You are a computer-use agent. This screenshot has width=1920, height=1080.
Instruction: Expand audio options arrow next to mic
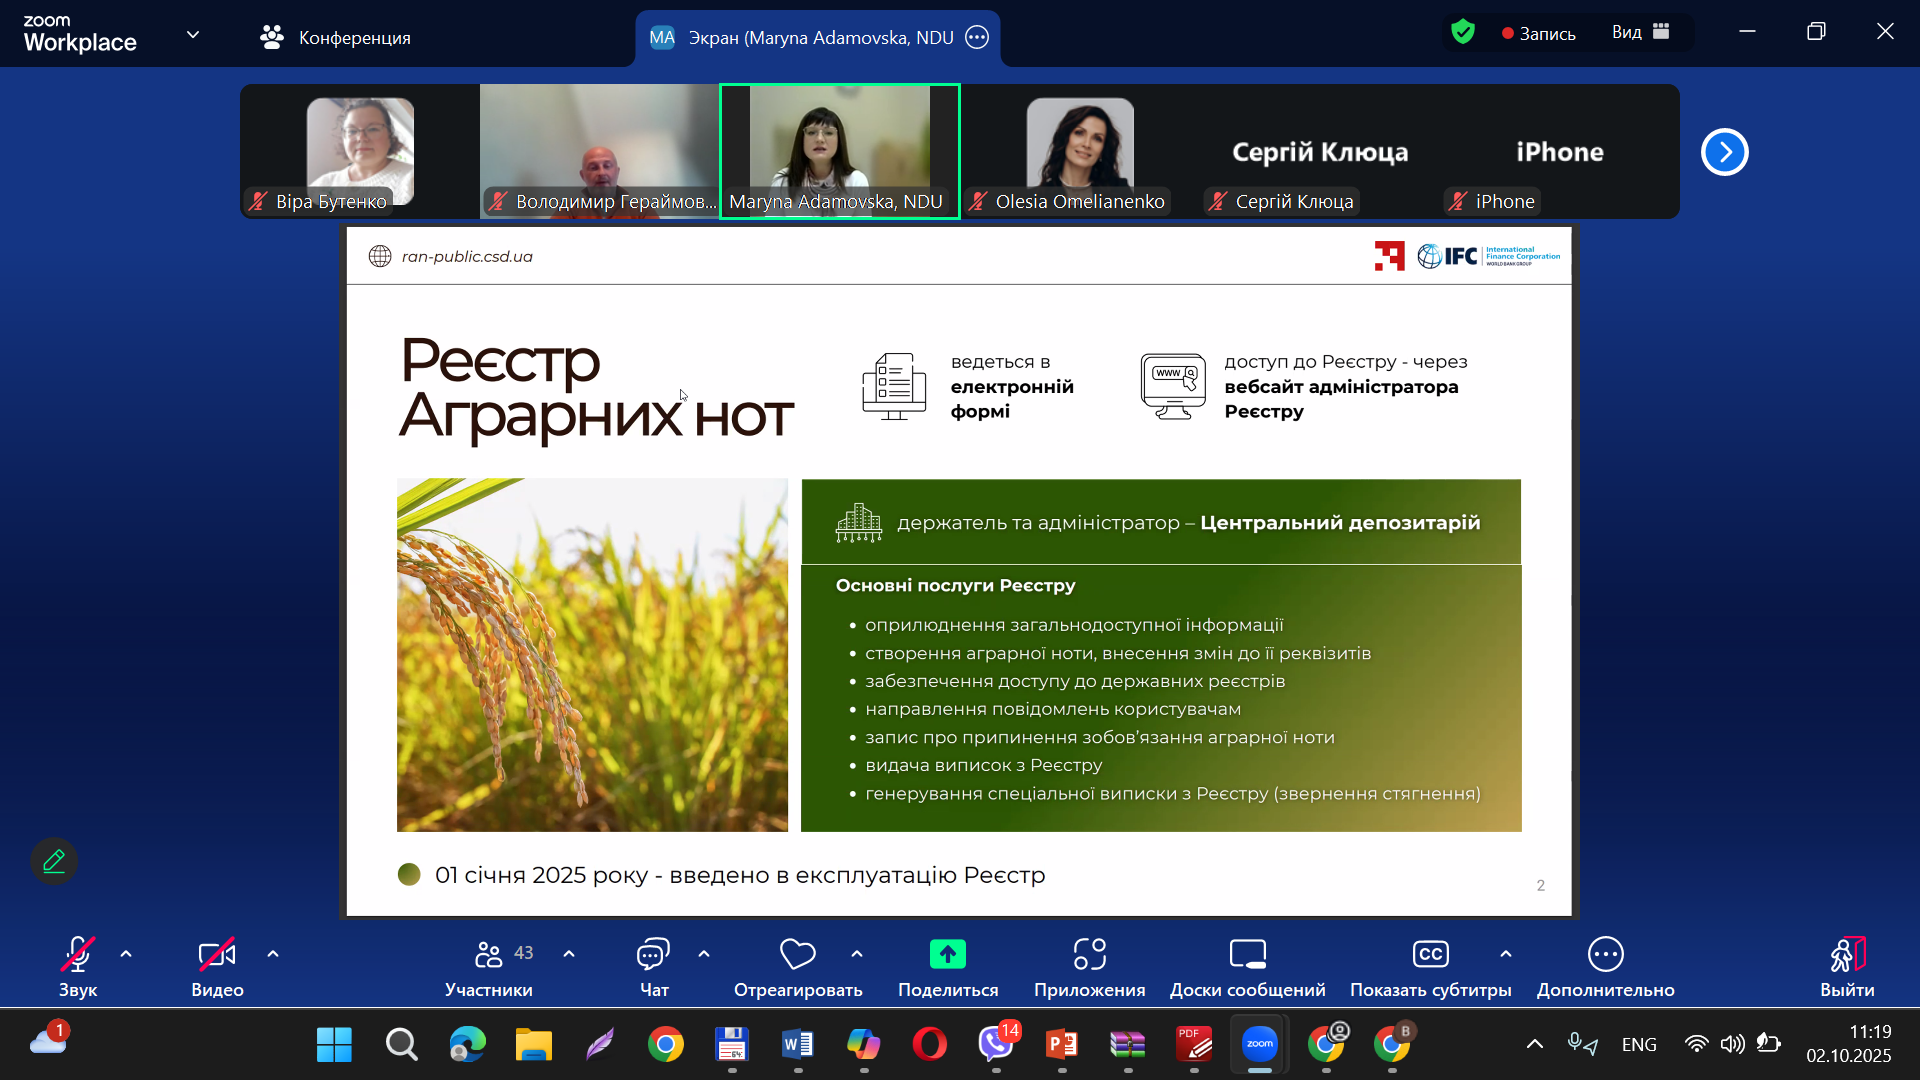[126, 954]
